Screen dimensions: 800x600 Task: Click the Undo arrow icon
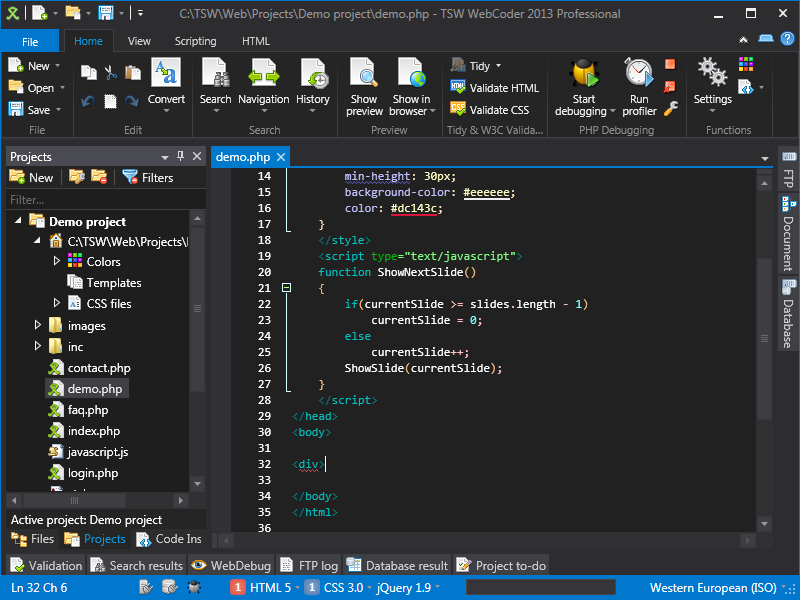pos(88,101)
